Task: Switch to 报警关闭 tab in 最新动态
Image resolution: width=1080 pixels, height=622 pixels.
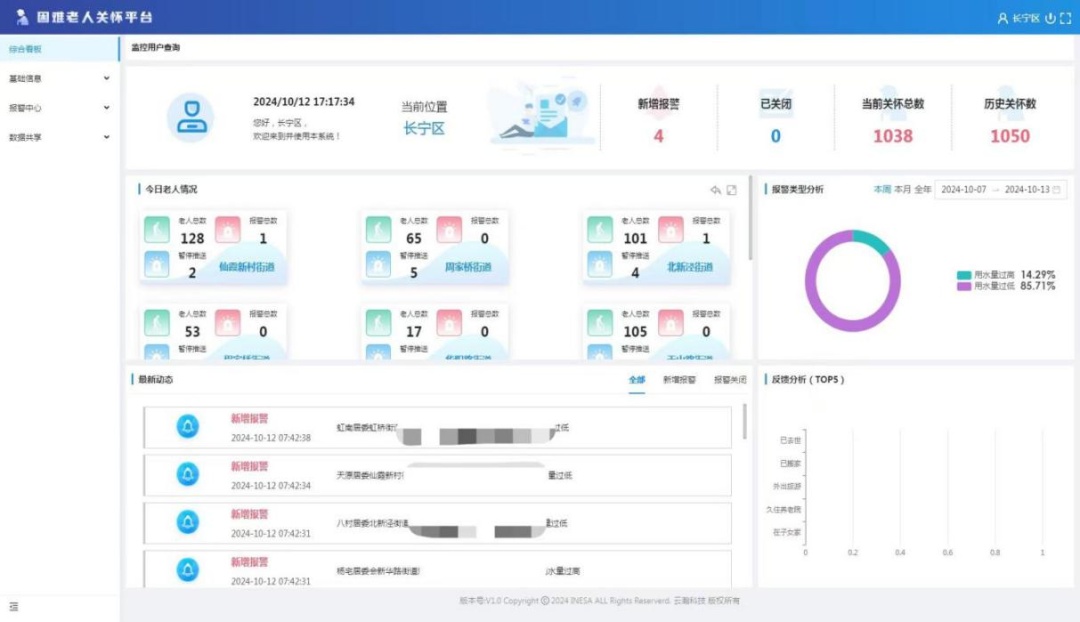Action: coord(729,380)
